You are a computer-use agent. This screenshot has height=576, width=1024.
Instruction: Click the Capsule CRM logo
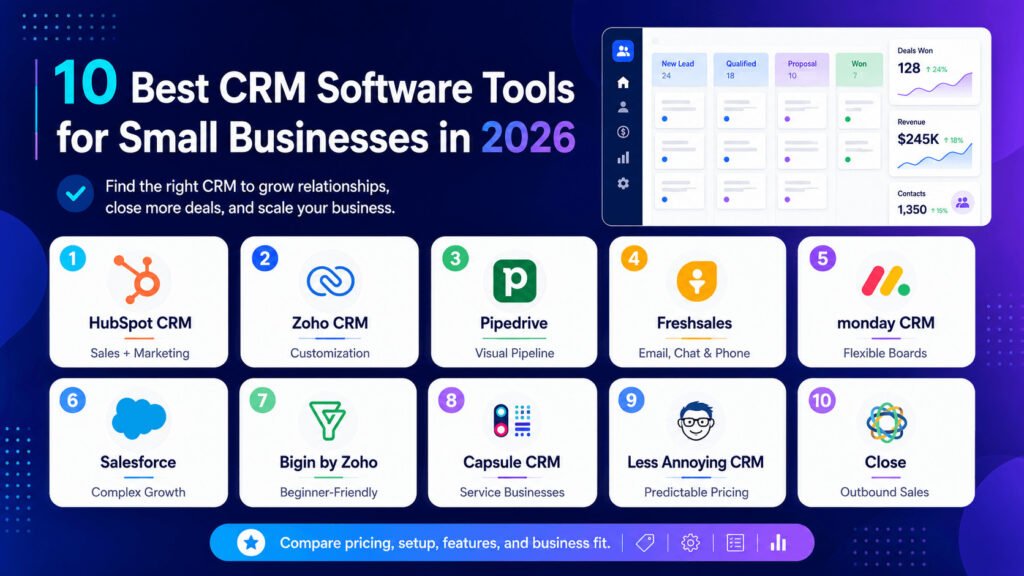513,421
